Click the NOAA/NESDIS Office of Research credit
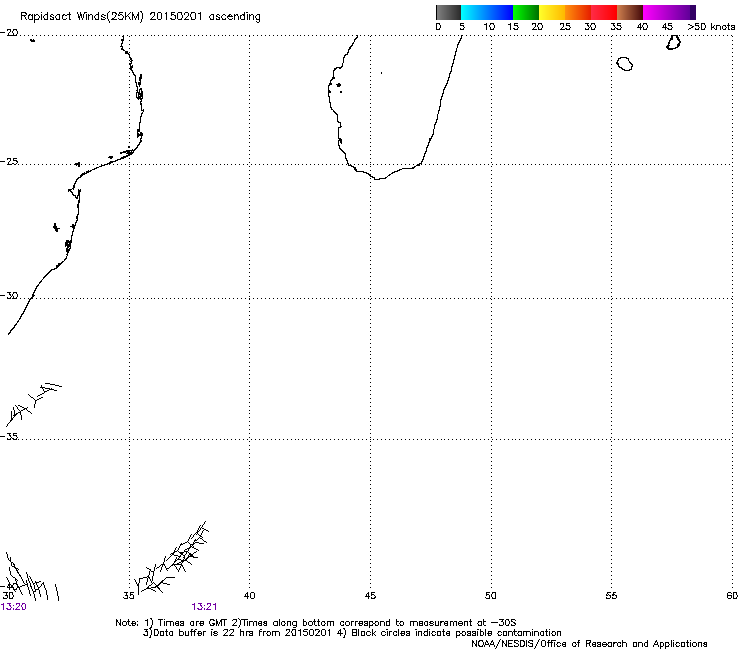 (x=589, y=644)
